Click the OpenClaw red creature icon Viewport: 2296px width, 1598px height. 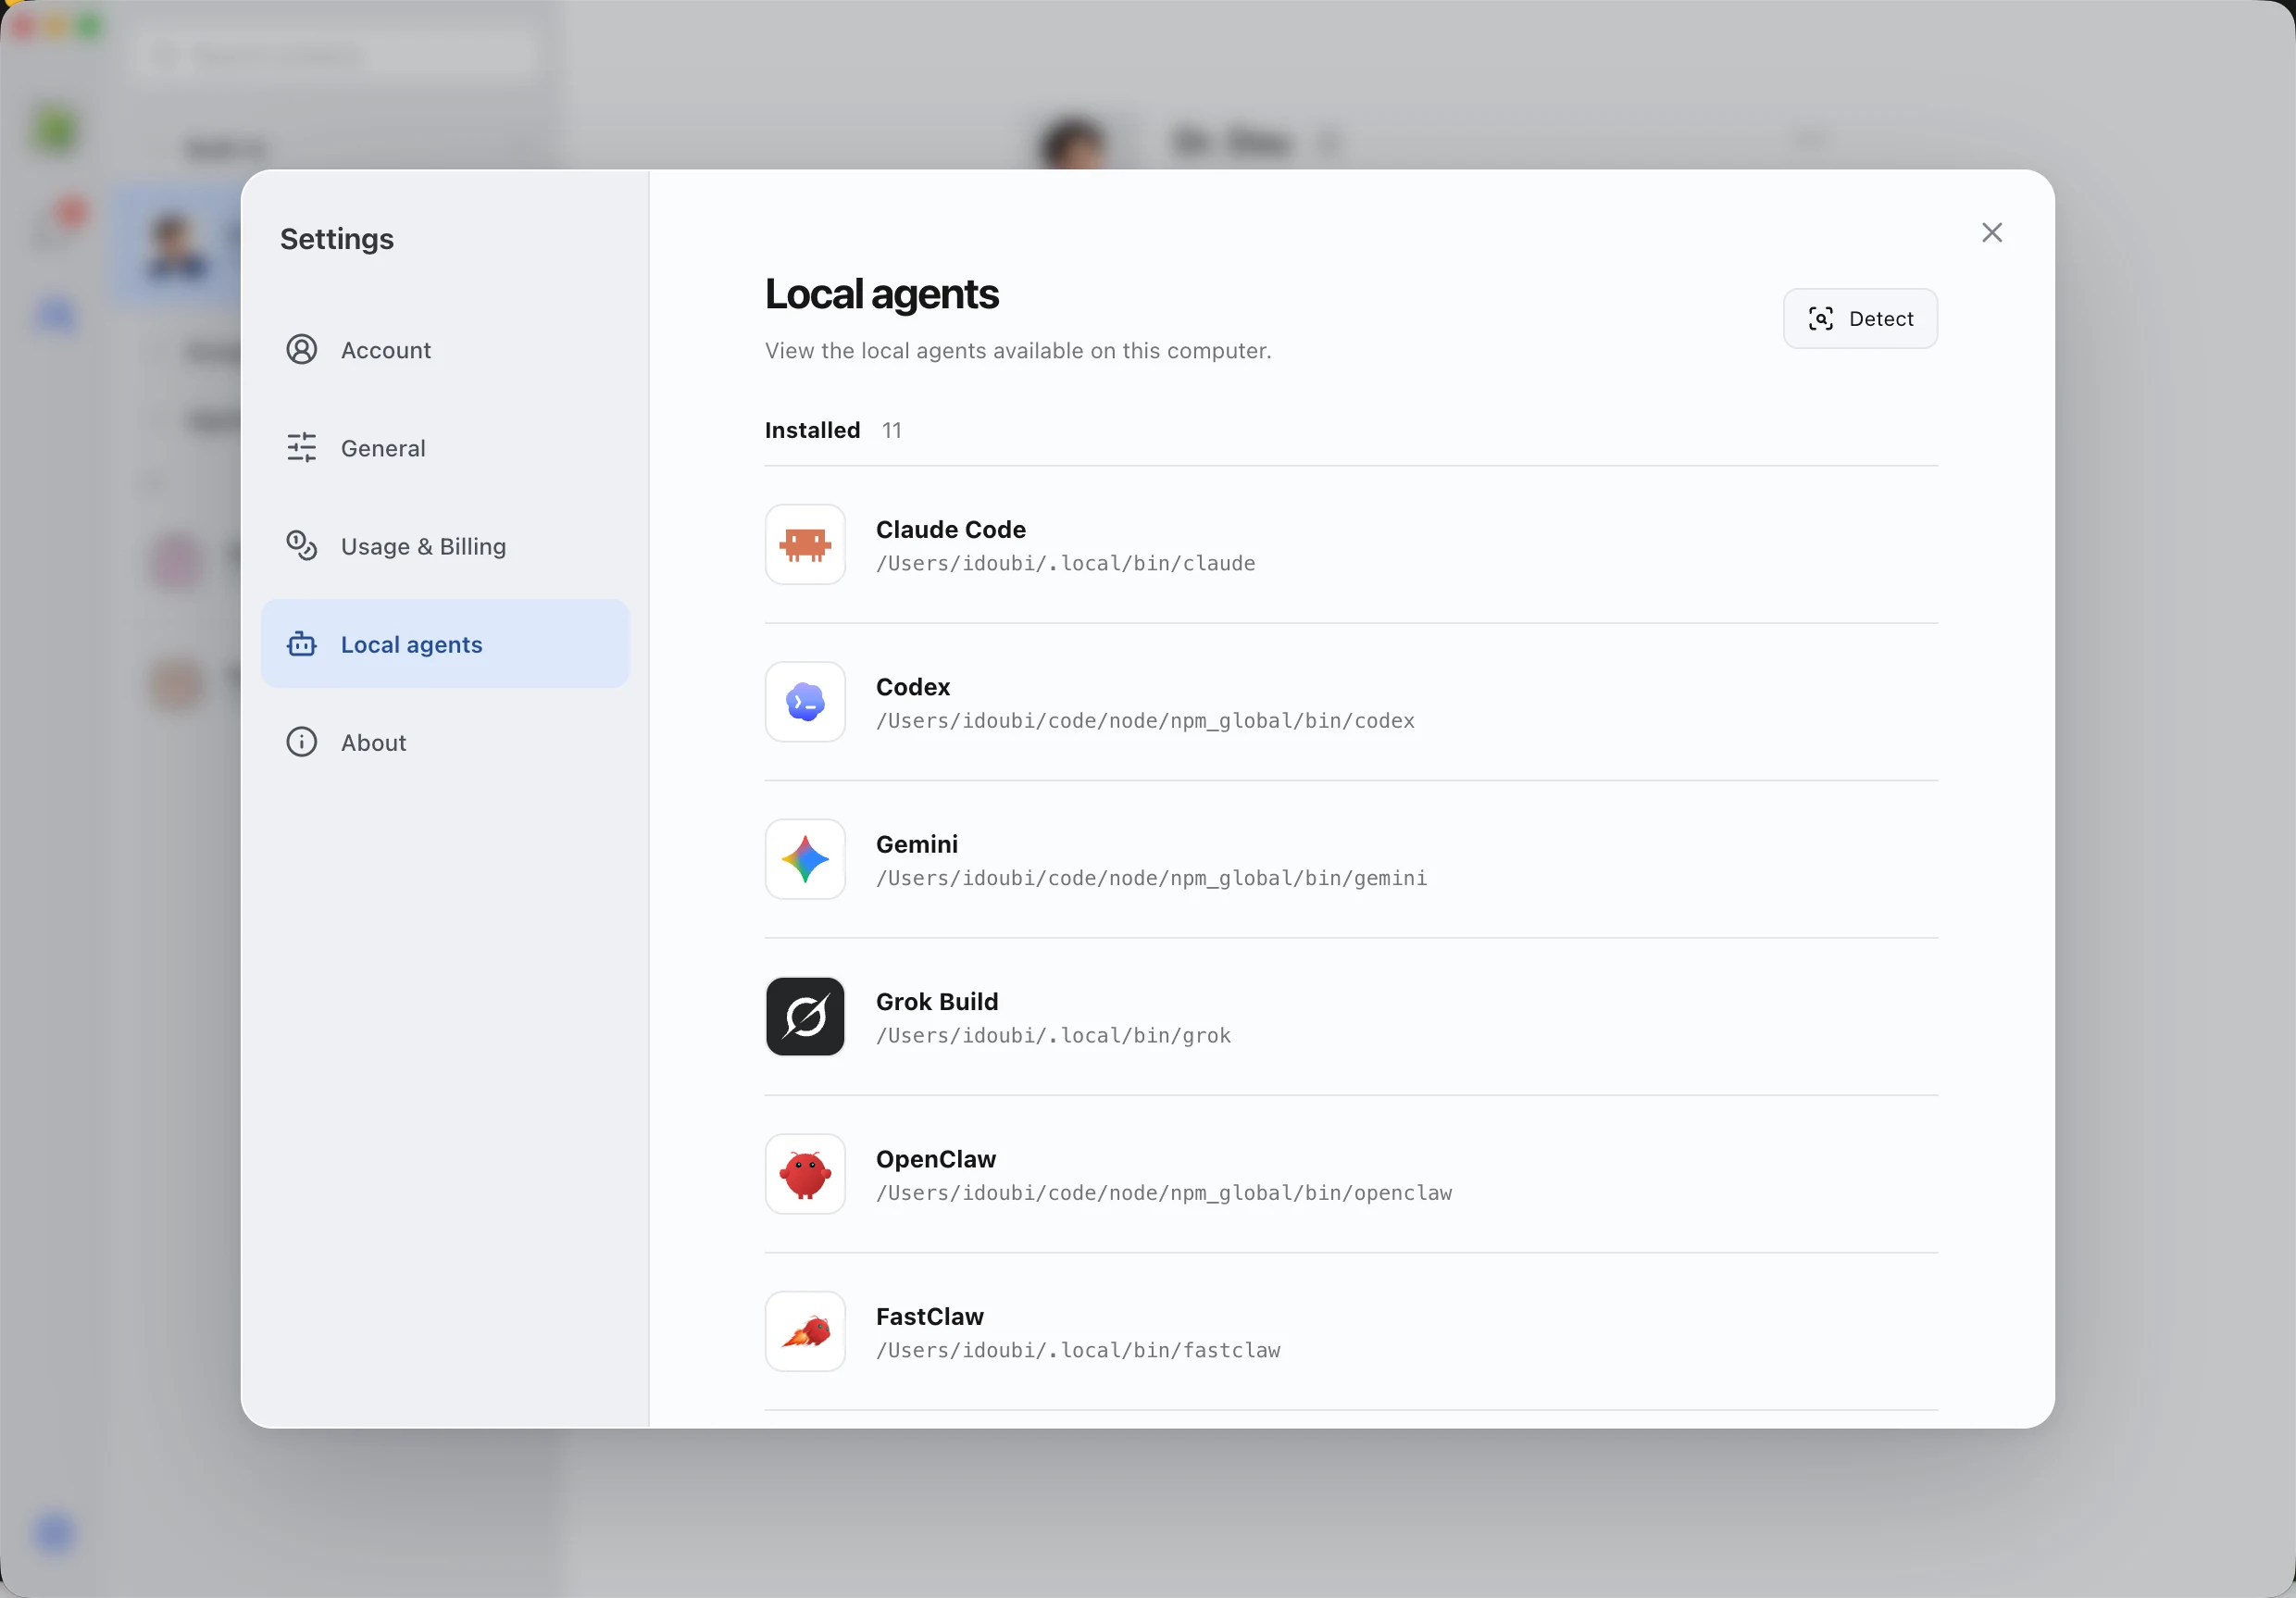click(805, 1175)
